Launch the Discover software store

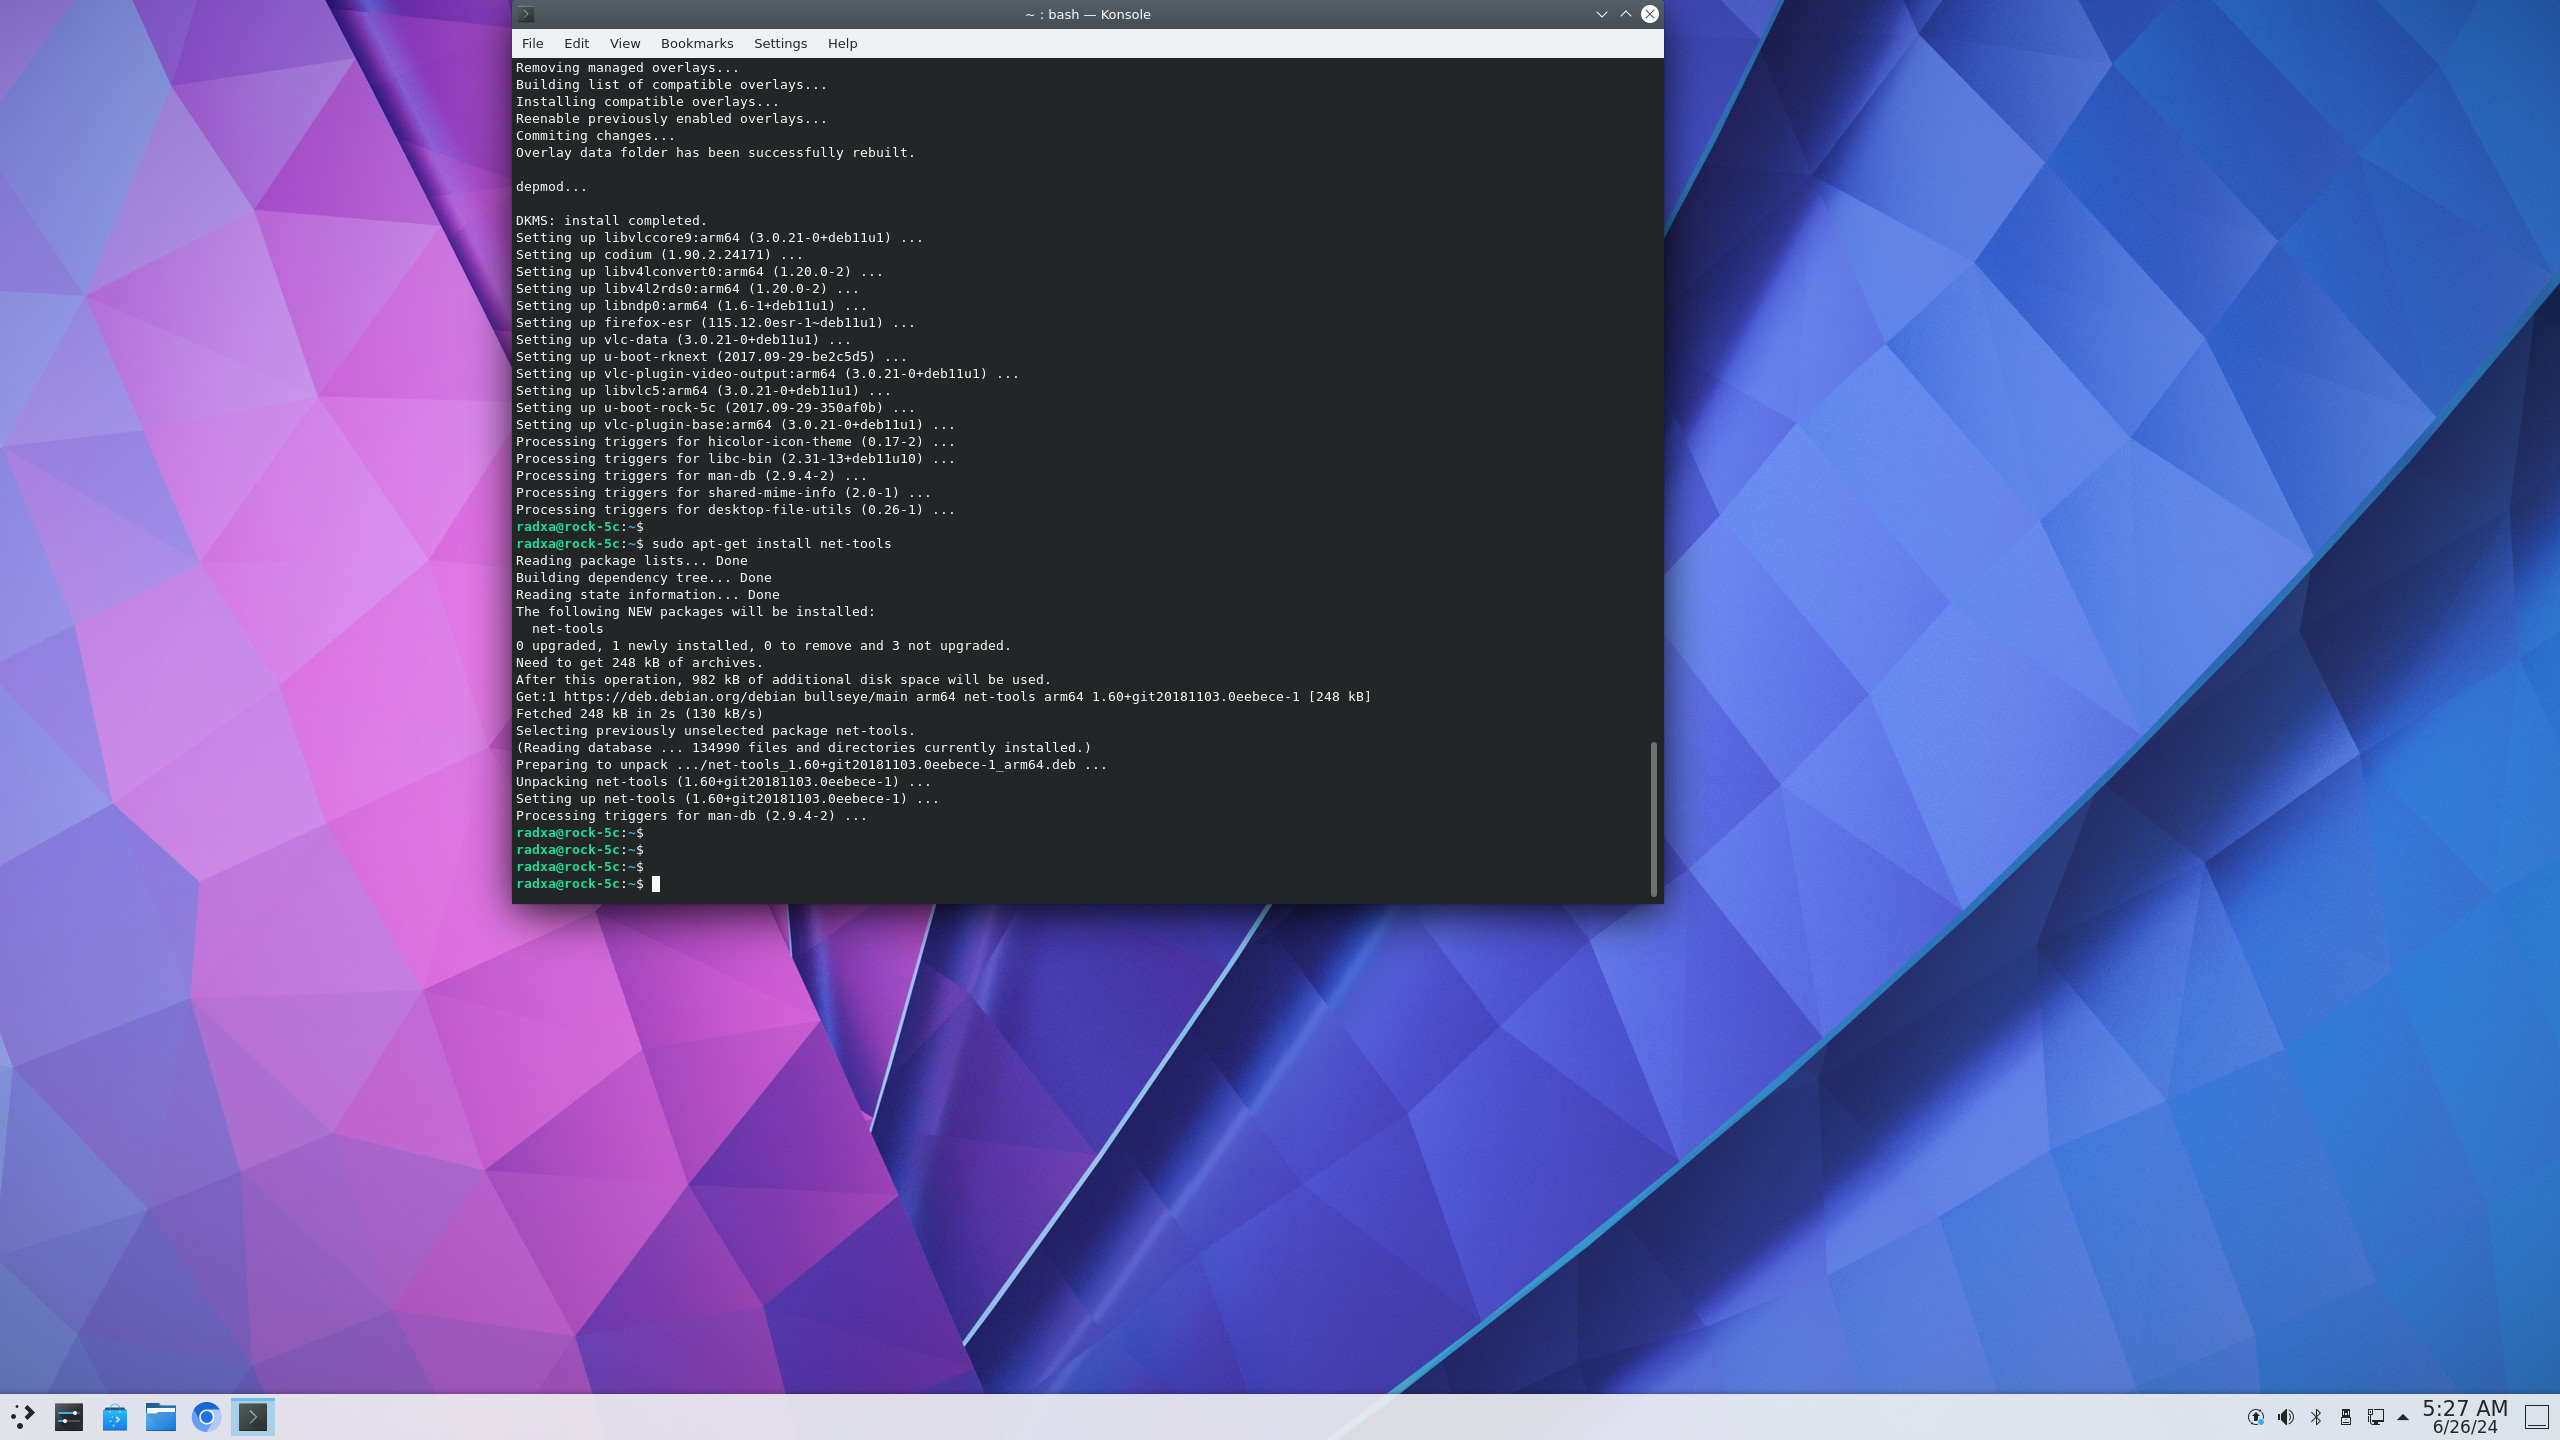click(x=114, y=1416)
